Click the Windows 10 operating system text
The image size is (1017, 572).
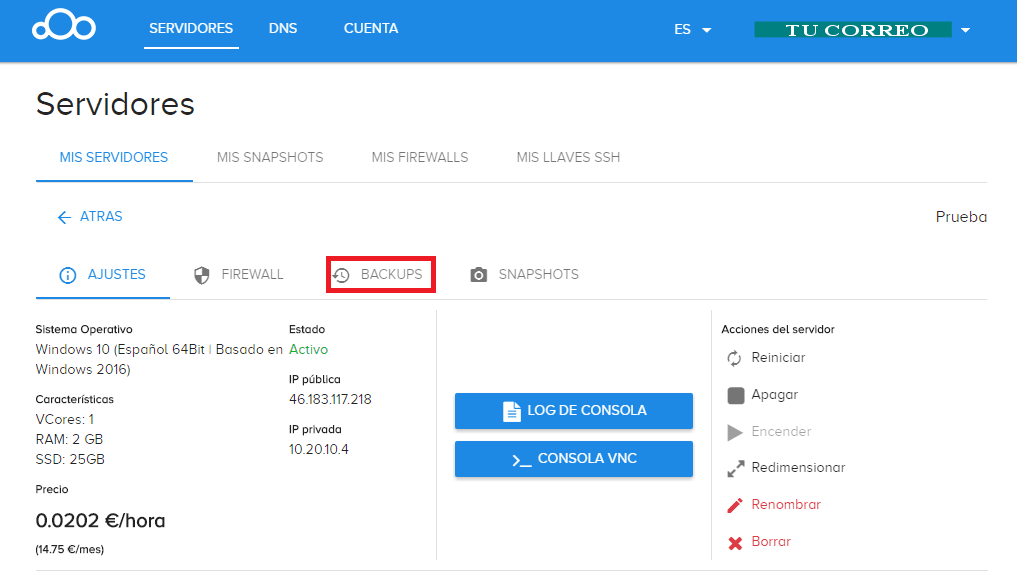[x=159, y=359]
